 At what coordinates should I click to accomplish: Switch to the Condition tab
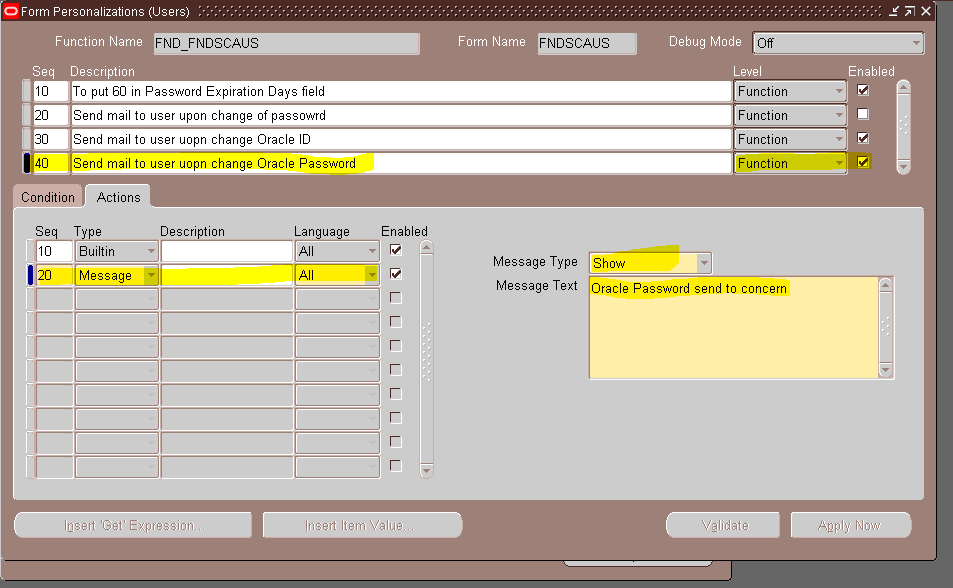47,196
